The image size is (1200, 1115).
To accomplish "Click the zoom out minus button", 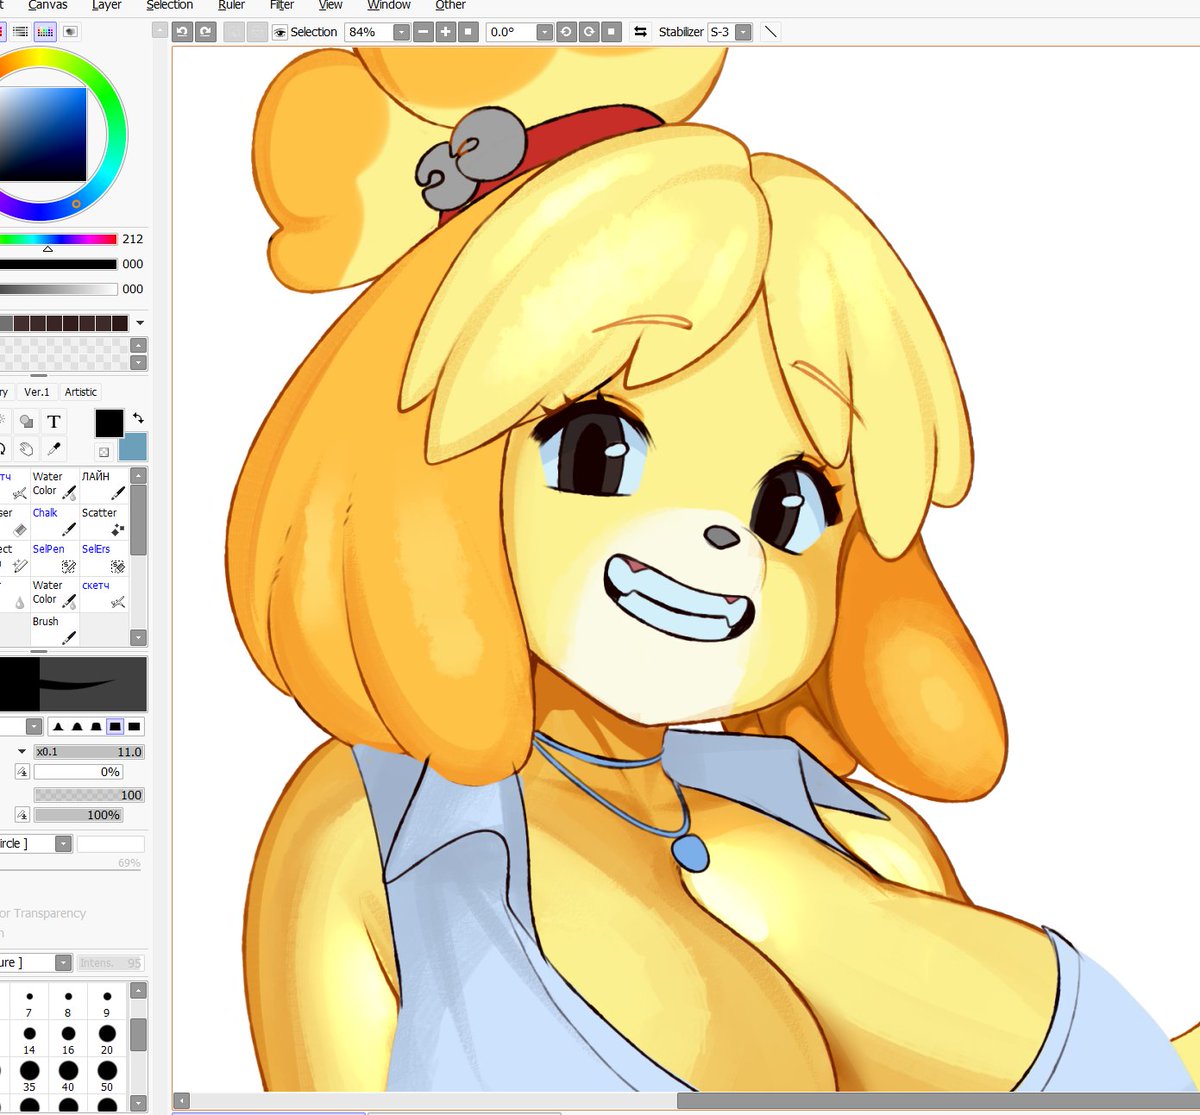I will point(423,32).
